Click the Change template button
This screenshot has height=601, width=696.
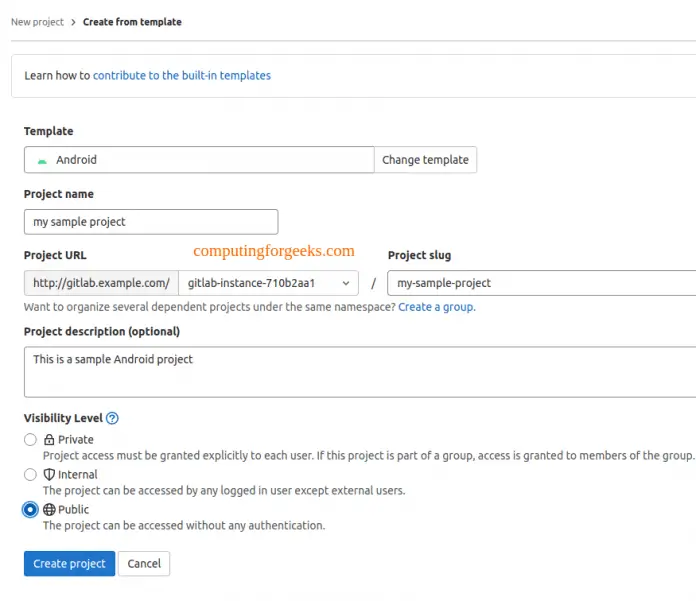(425, 160)
